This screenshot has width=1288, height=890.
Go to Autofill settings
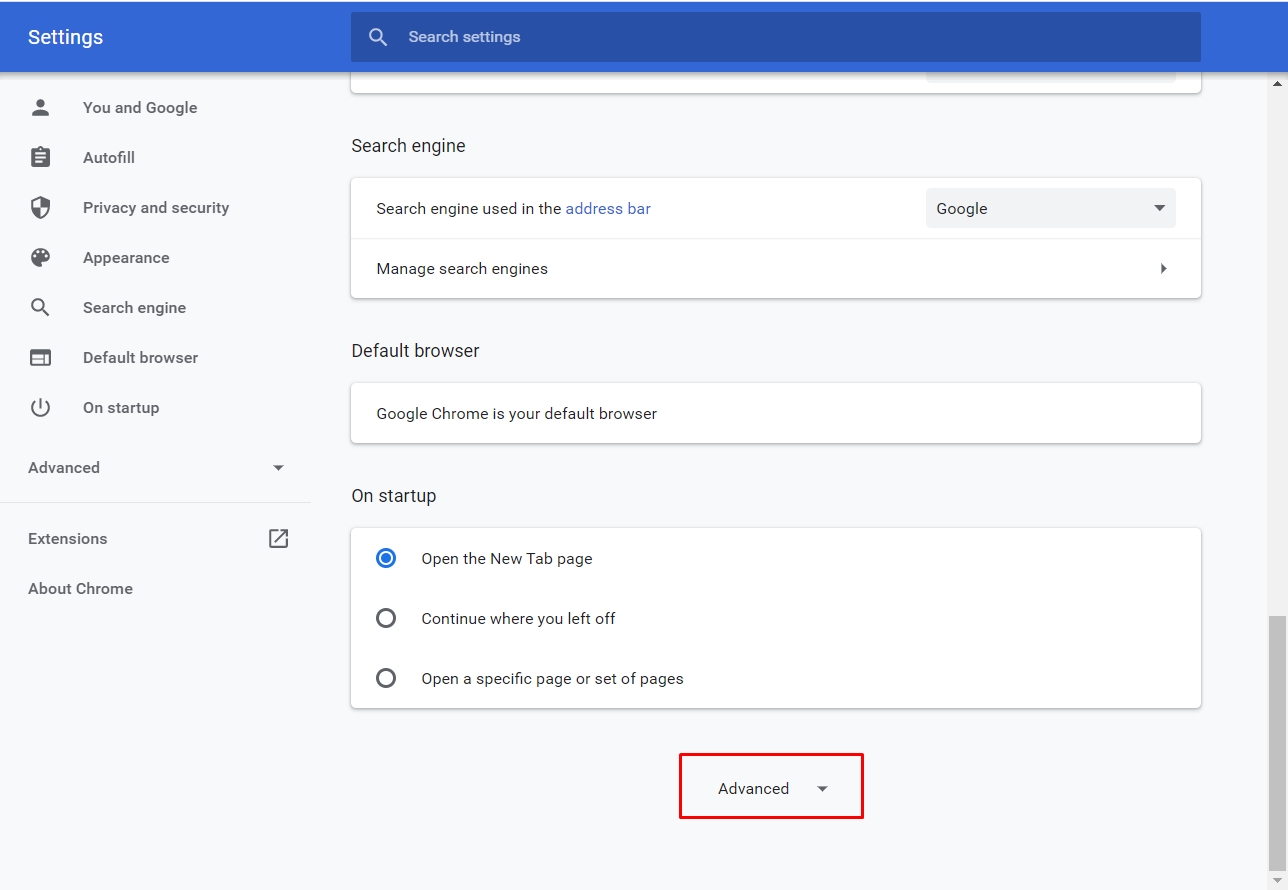pyautogui.click(x=109, y=157)
